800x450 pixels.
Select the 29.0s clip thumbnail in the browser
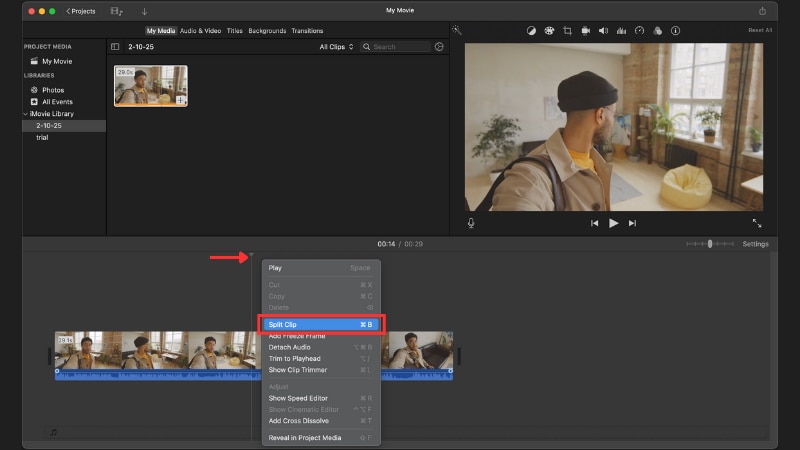(x=150, y=86)
